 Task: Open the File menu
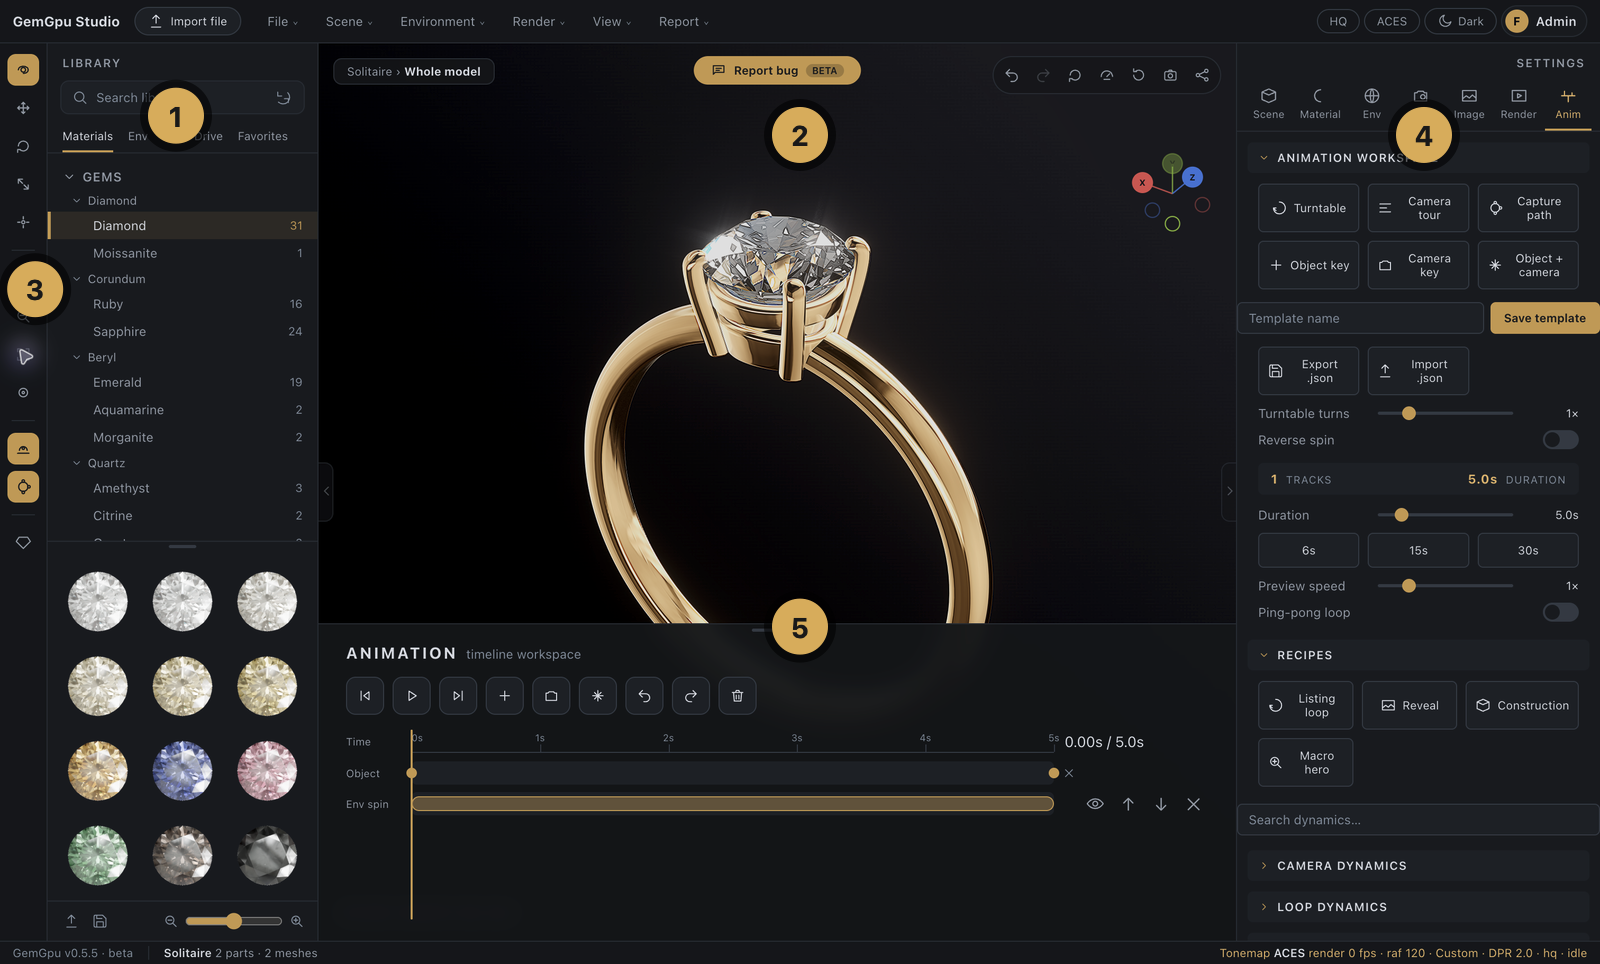tap(282, 21)
